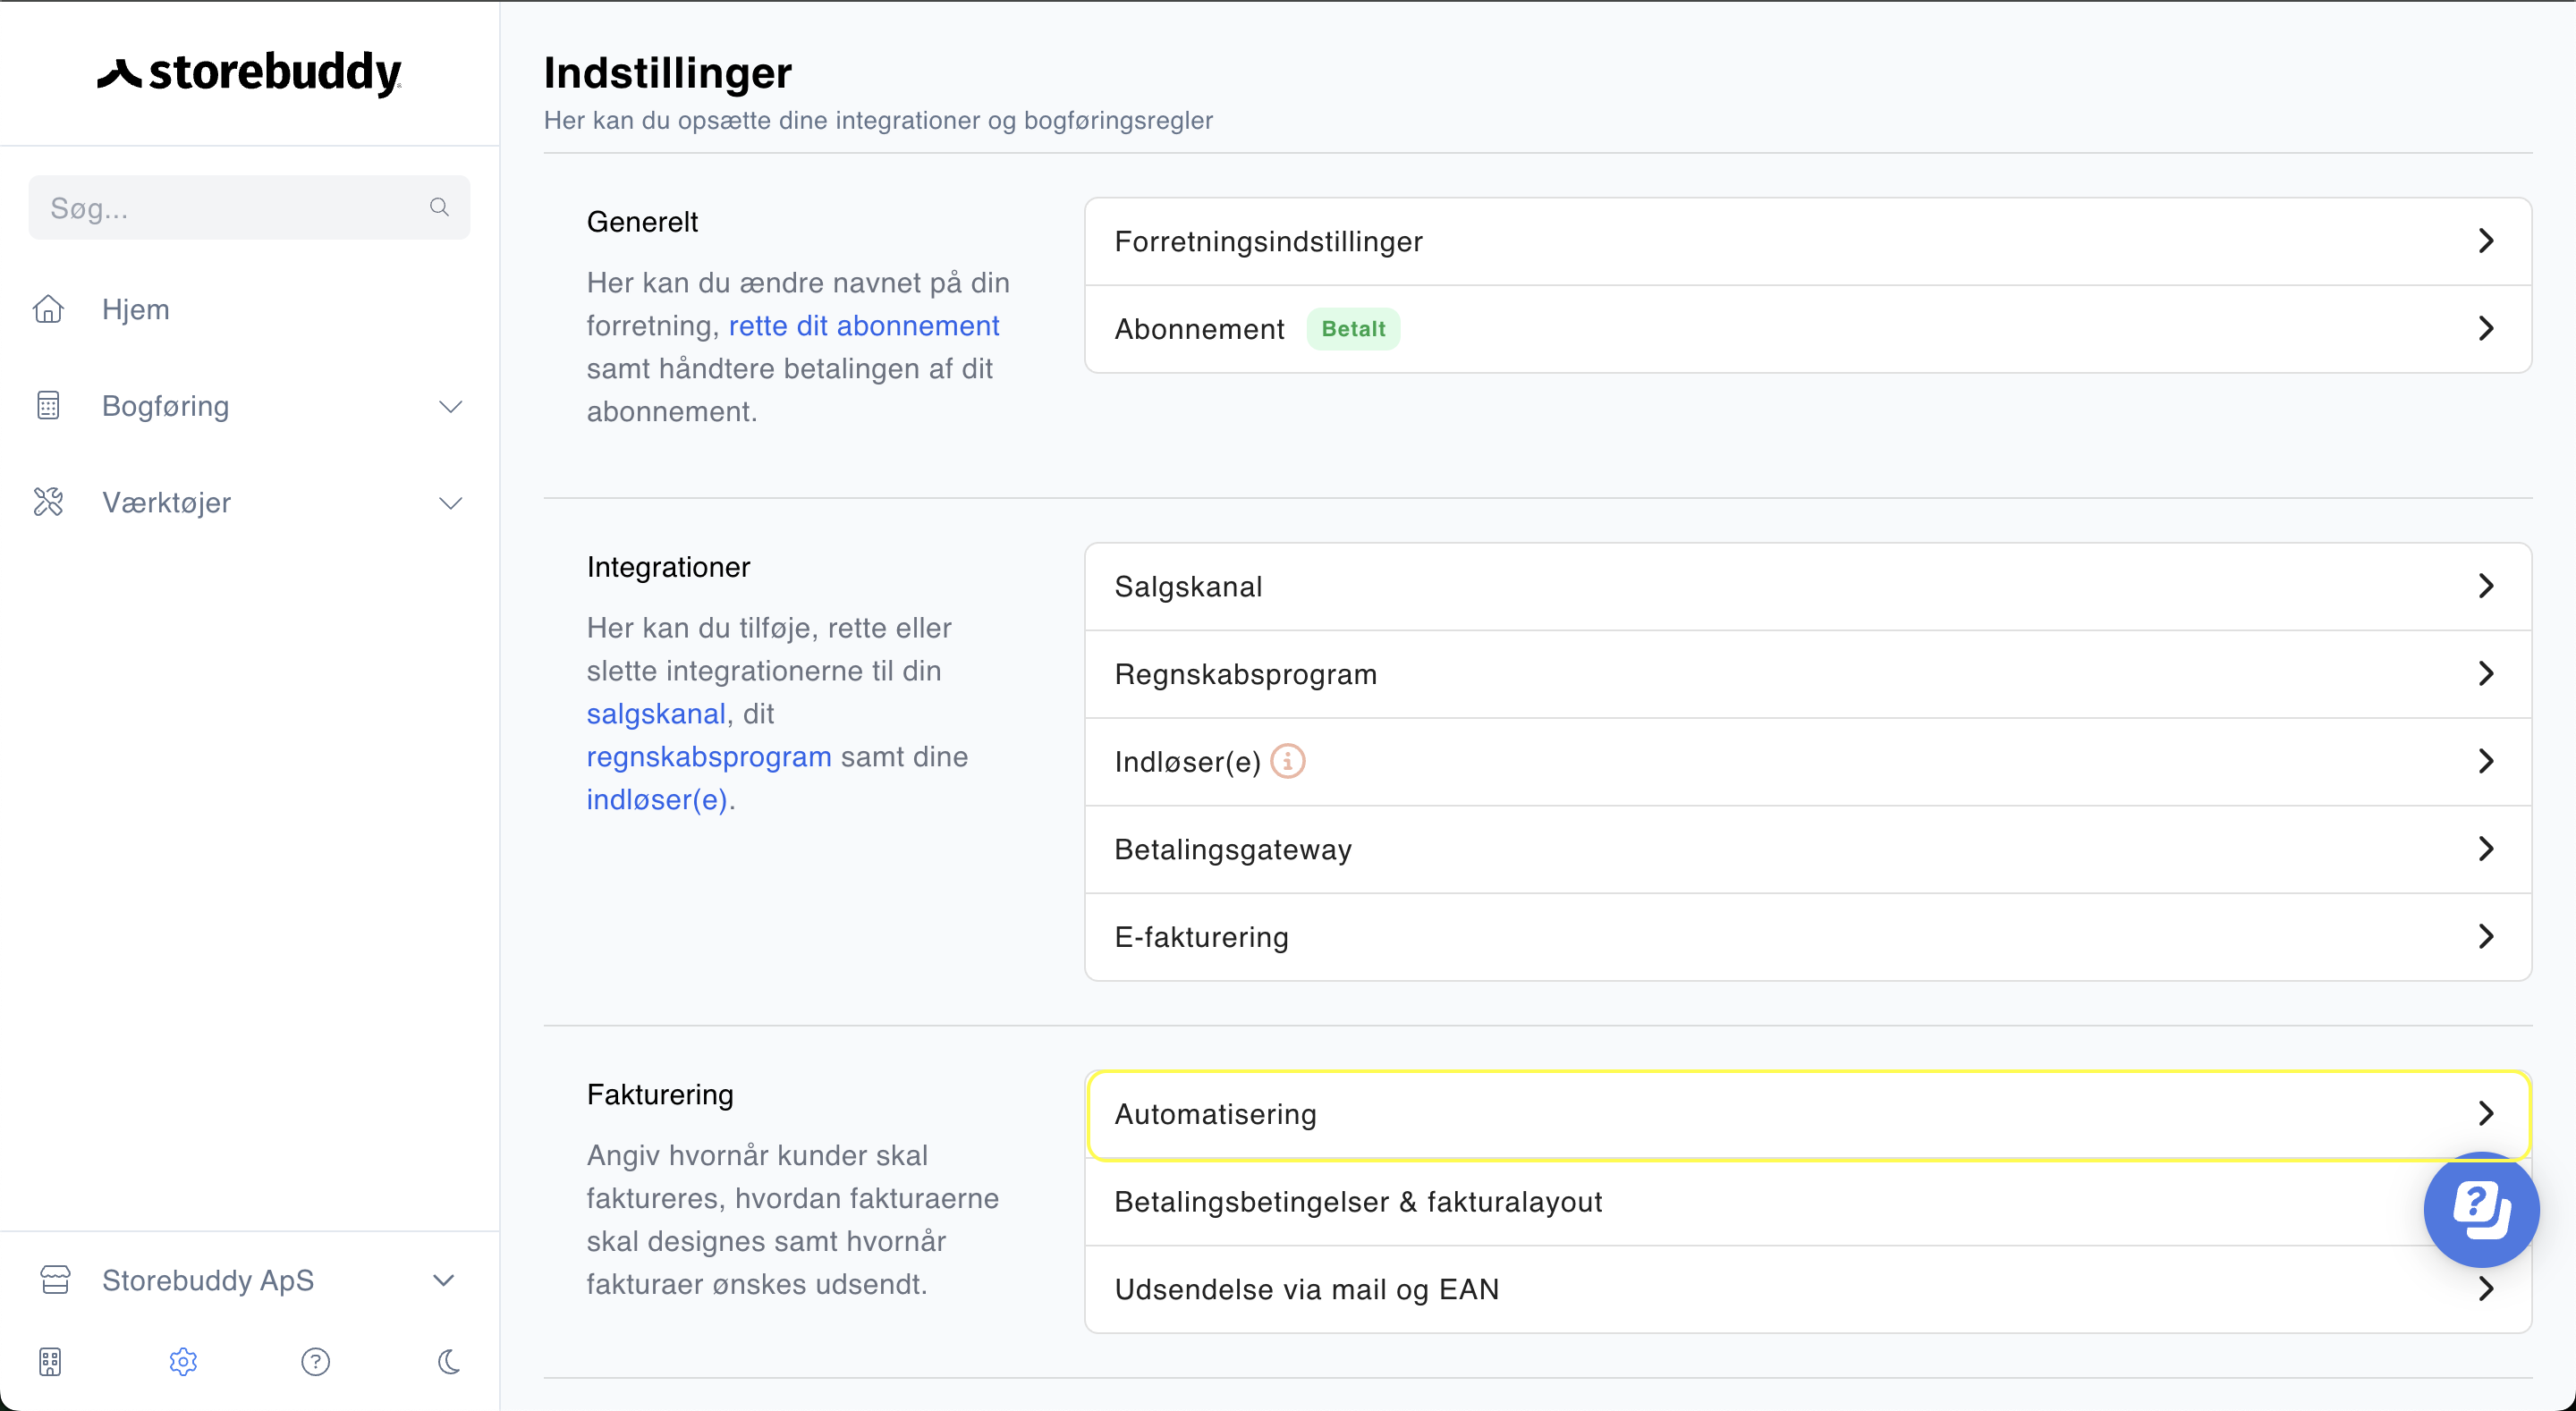Click the Integrationer section heading
The height and width of the screenshot is (1411, 2576).
coord(668,567)
